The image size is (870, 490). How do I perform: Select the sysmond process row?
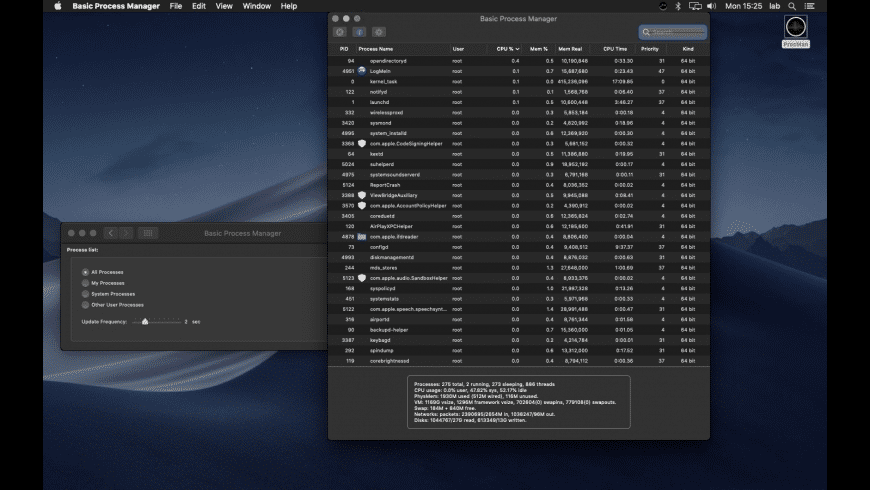pos(519,123)
